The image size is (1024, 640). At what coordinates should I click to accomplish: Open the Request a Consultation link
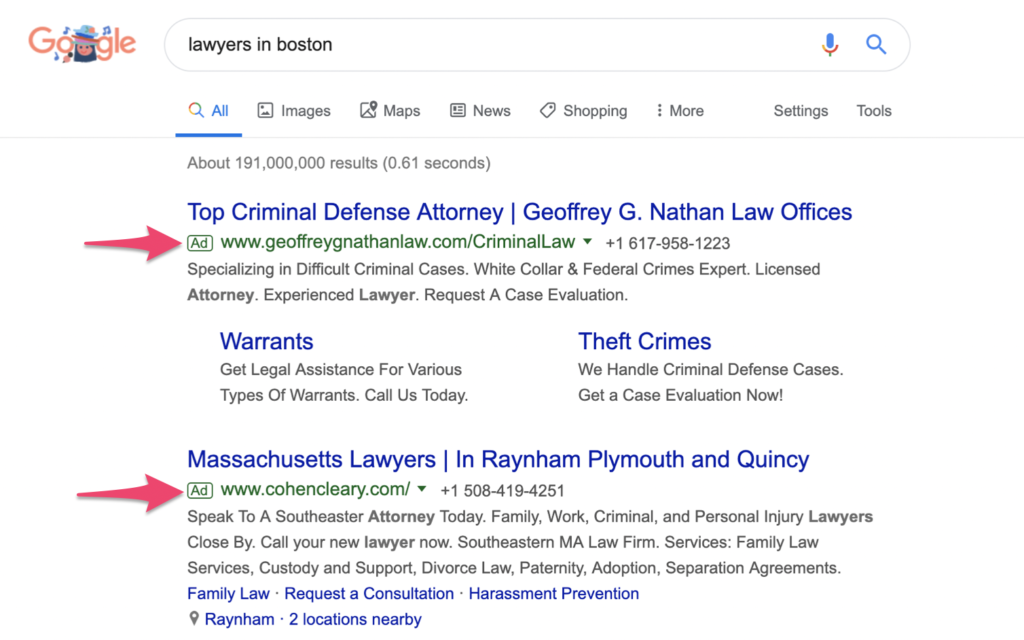(x=369, y=594)
